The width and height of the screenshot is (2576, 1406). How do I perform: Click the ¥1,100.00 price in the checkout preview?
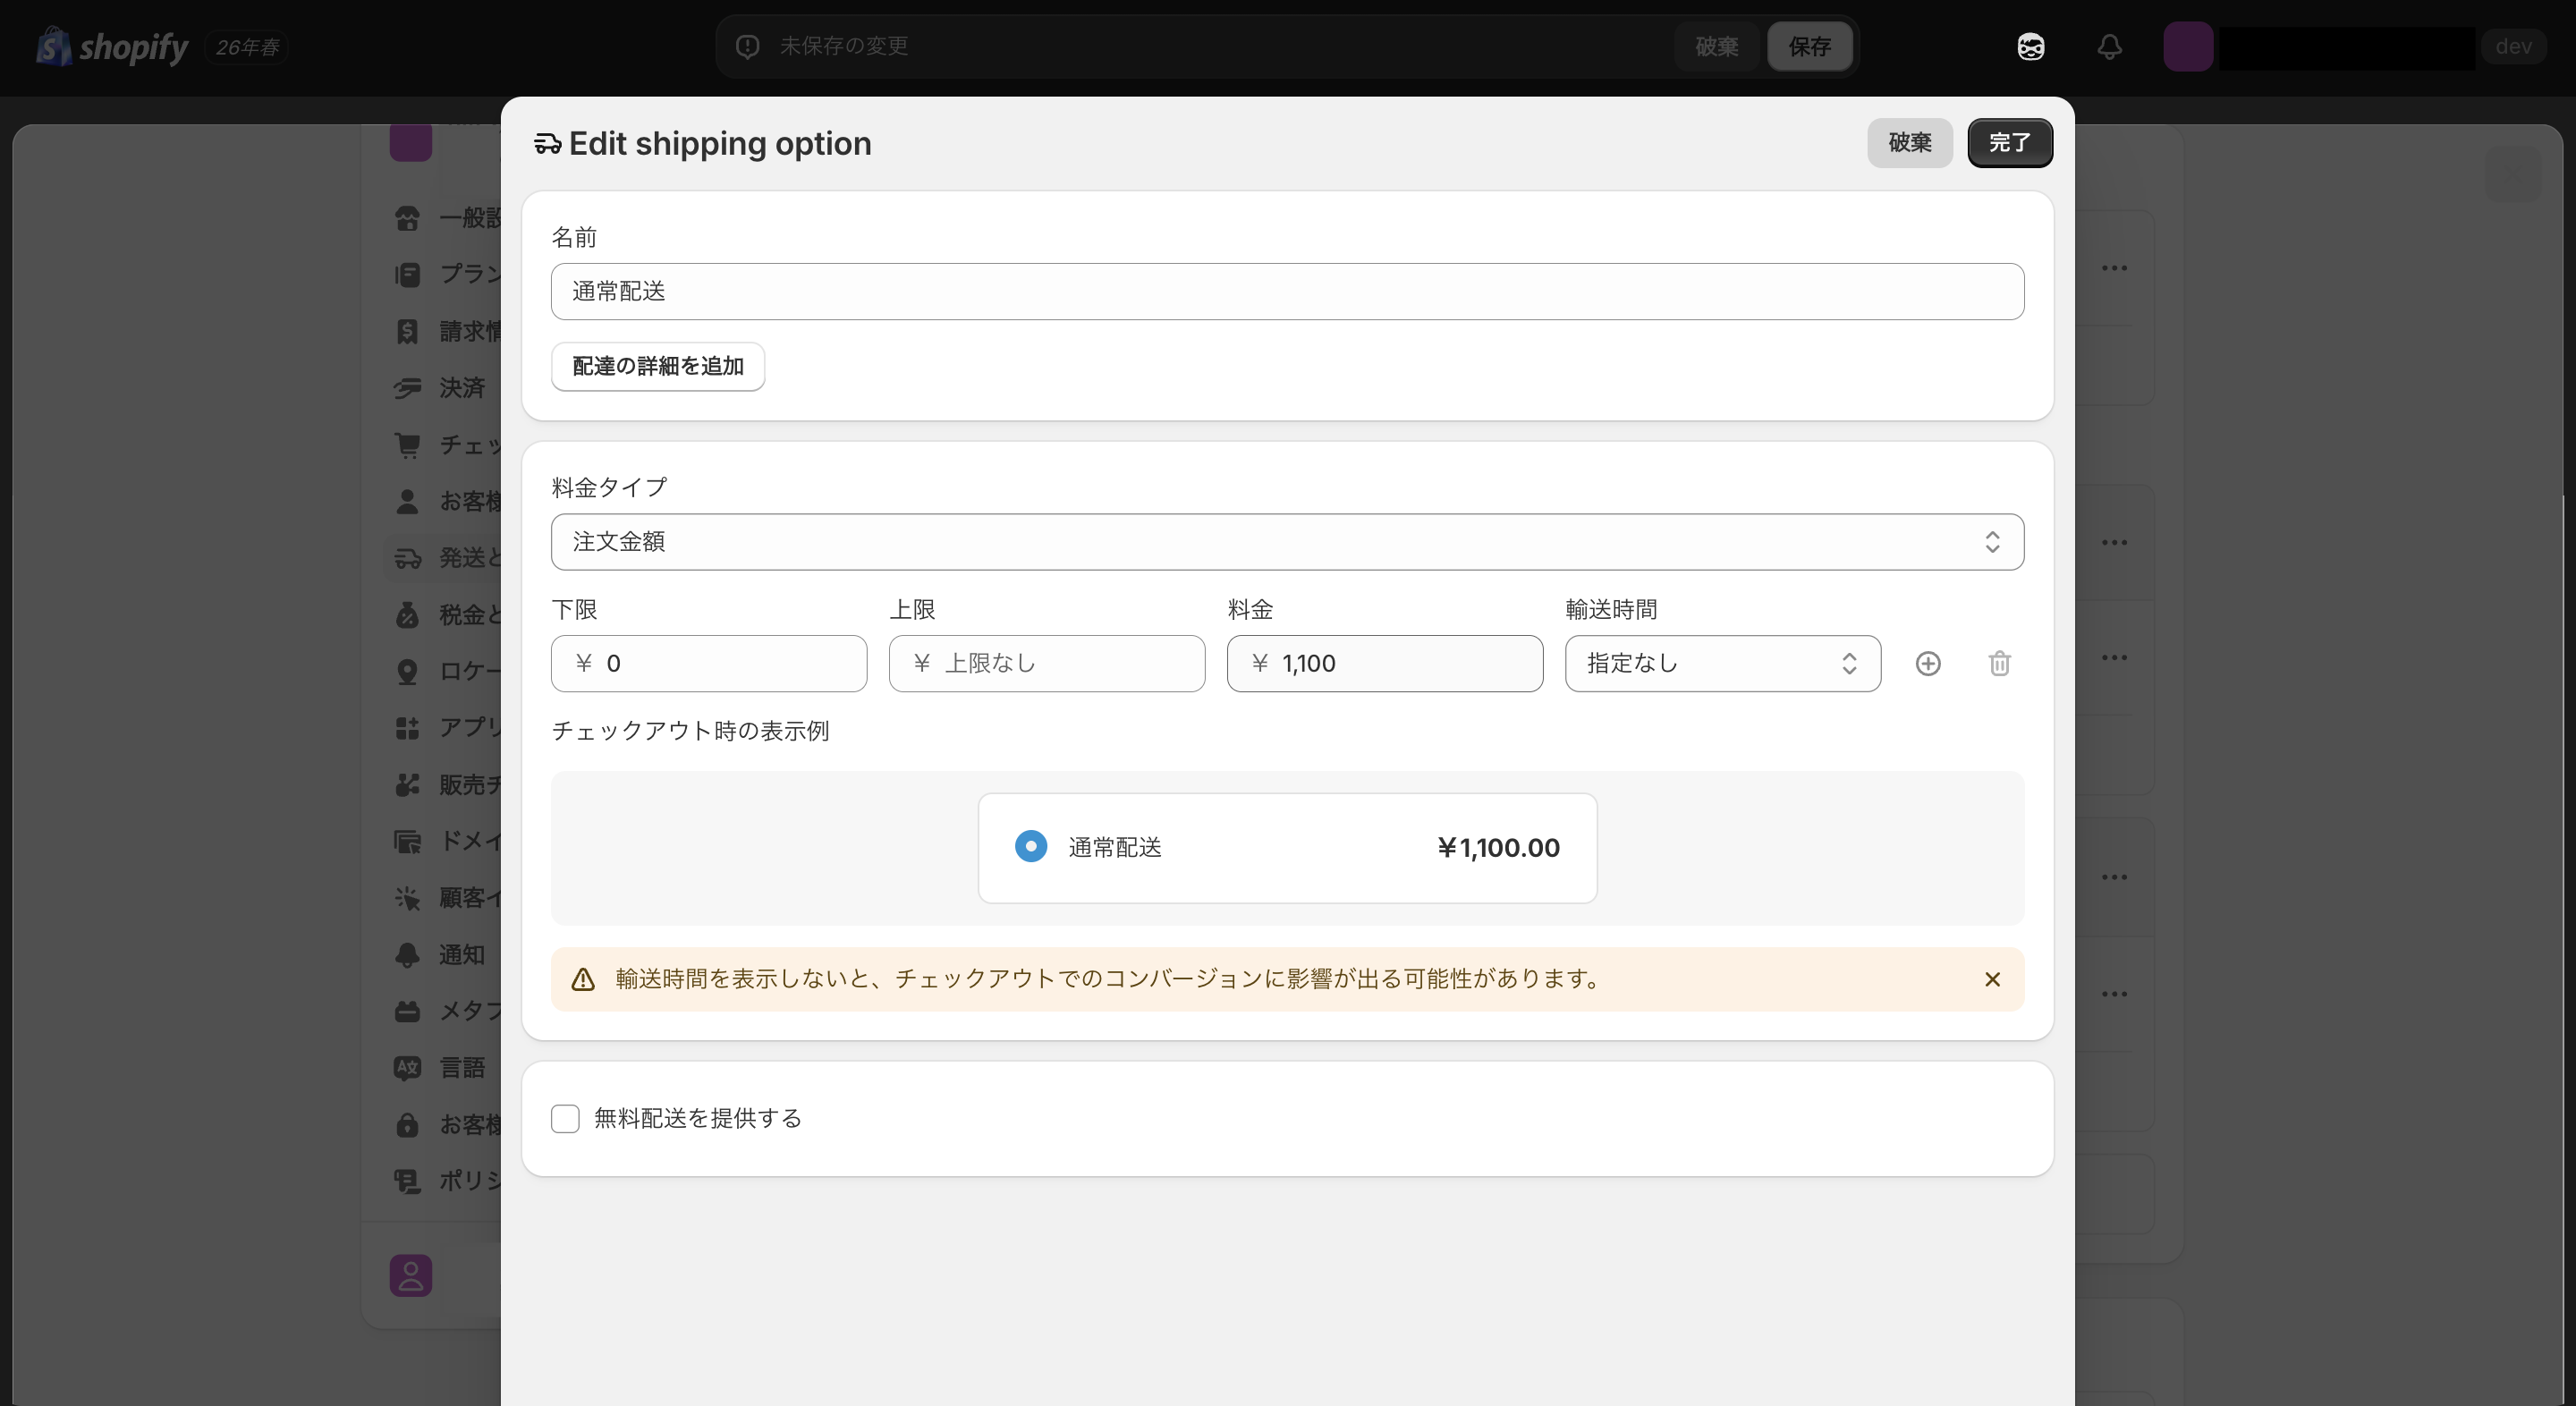pyautogui.click(x=1497, y=848)
